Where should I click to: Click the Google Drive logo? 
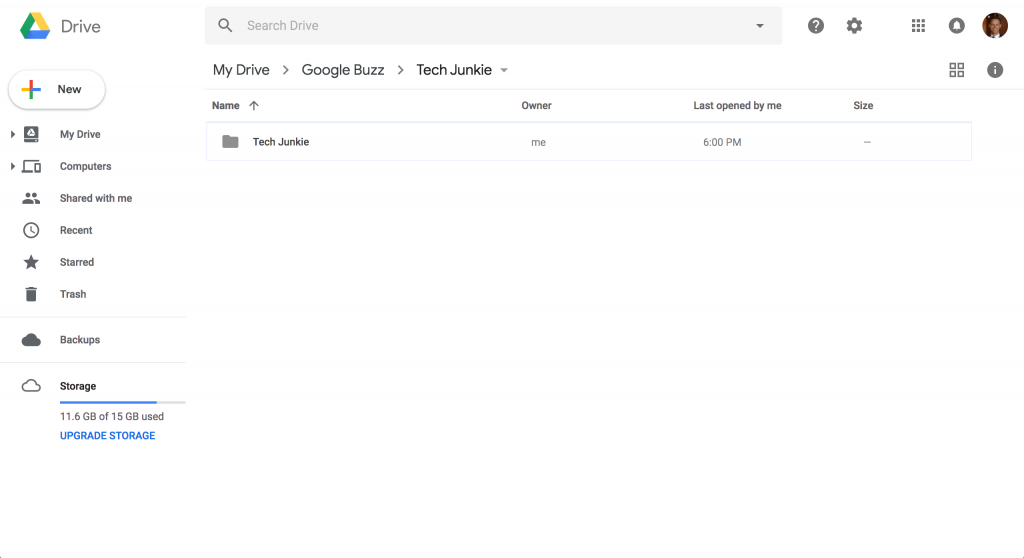coord(35,26)
